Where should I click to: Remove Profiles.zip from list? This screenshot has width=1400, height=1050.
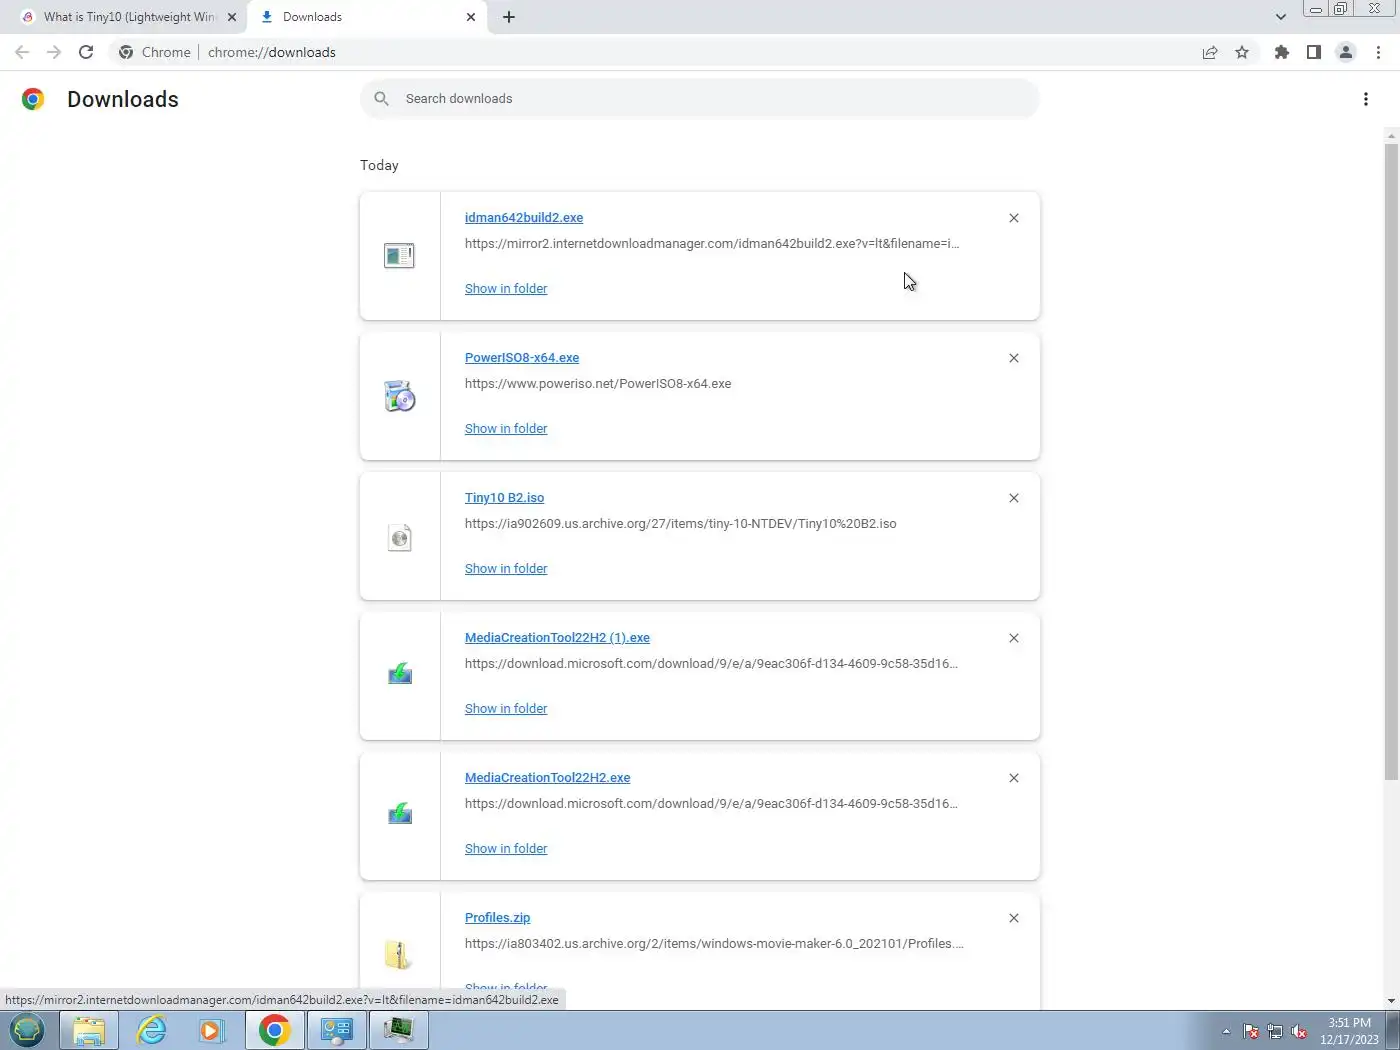tap(1014, 918)
